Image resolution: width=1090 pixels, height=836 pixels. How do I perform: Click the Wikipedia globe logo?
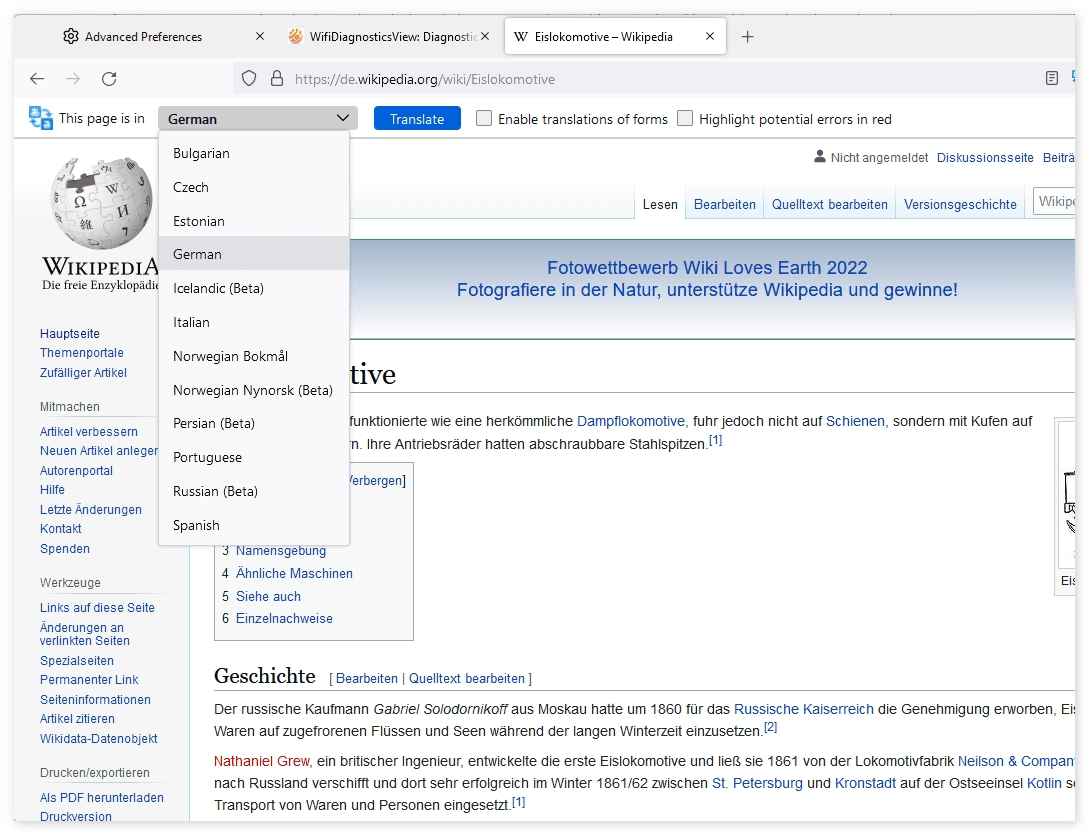[101, 205]
